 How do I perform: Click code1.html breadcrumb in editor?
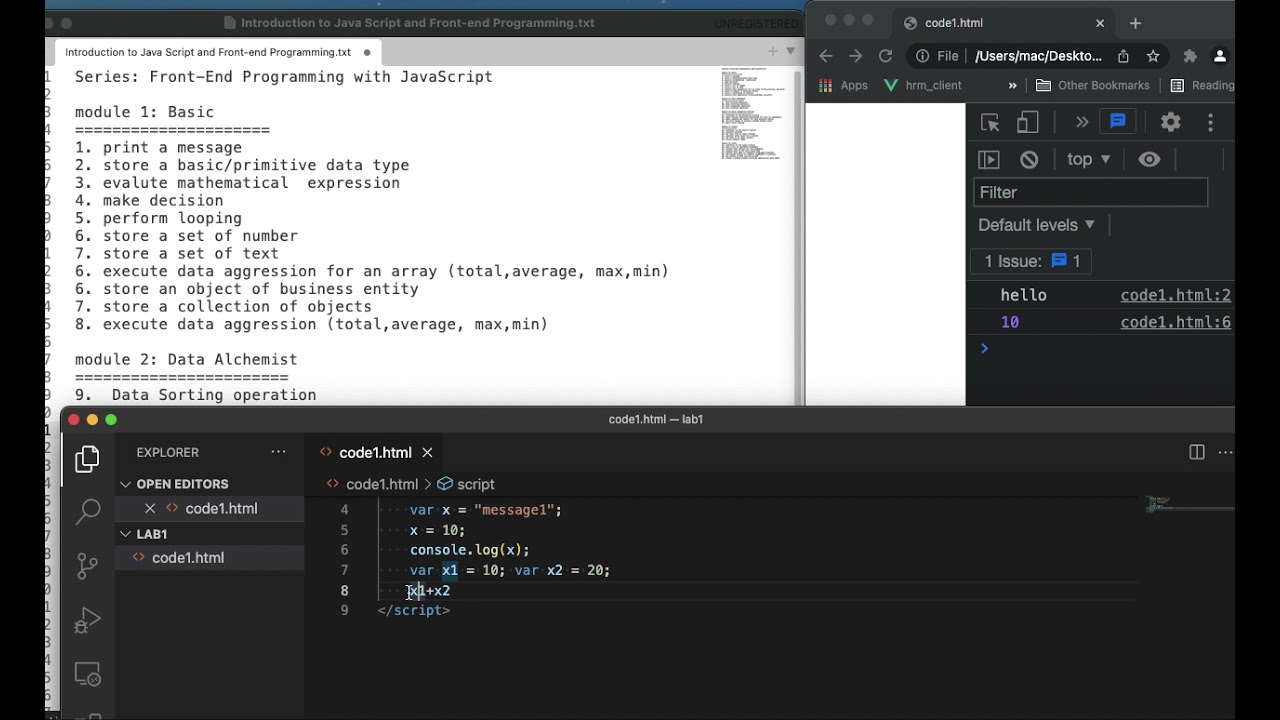381,484
